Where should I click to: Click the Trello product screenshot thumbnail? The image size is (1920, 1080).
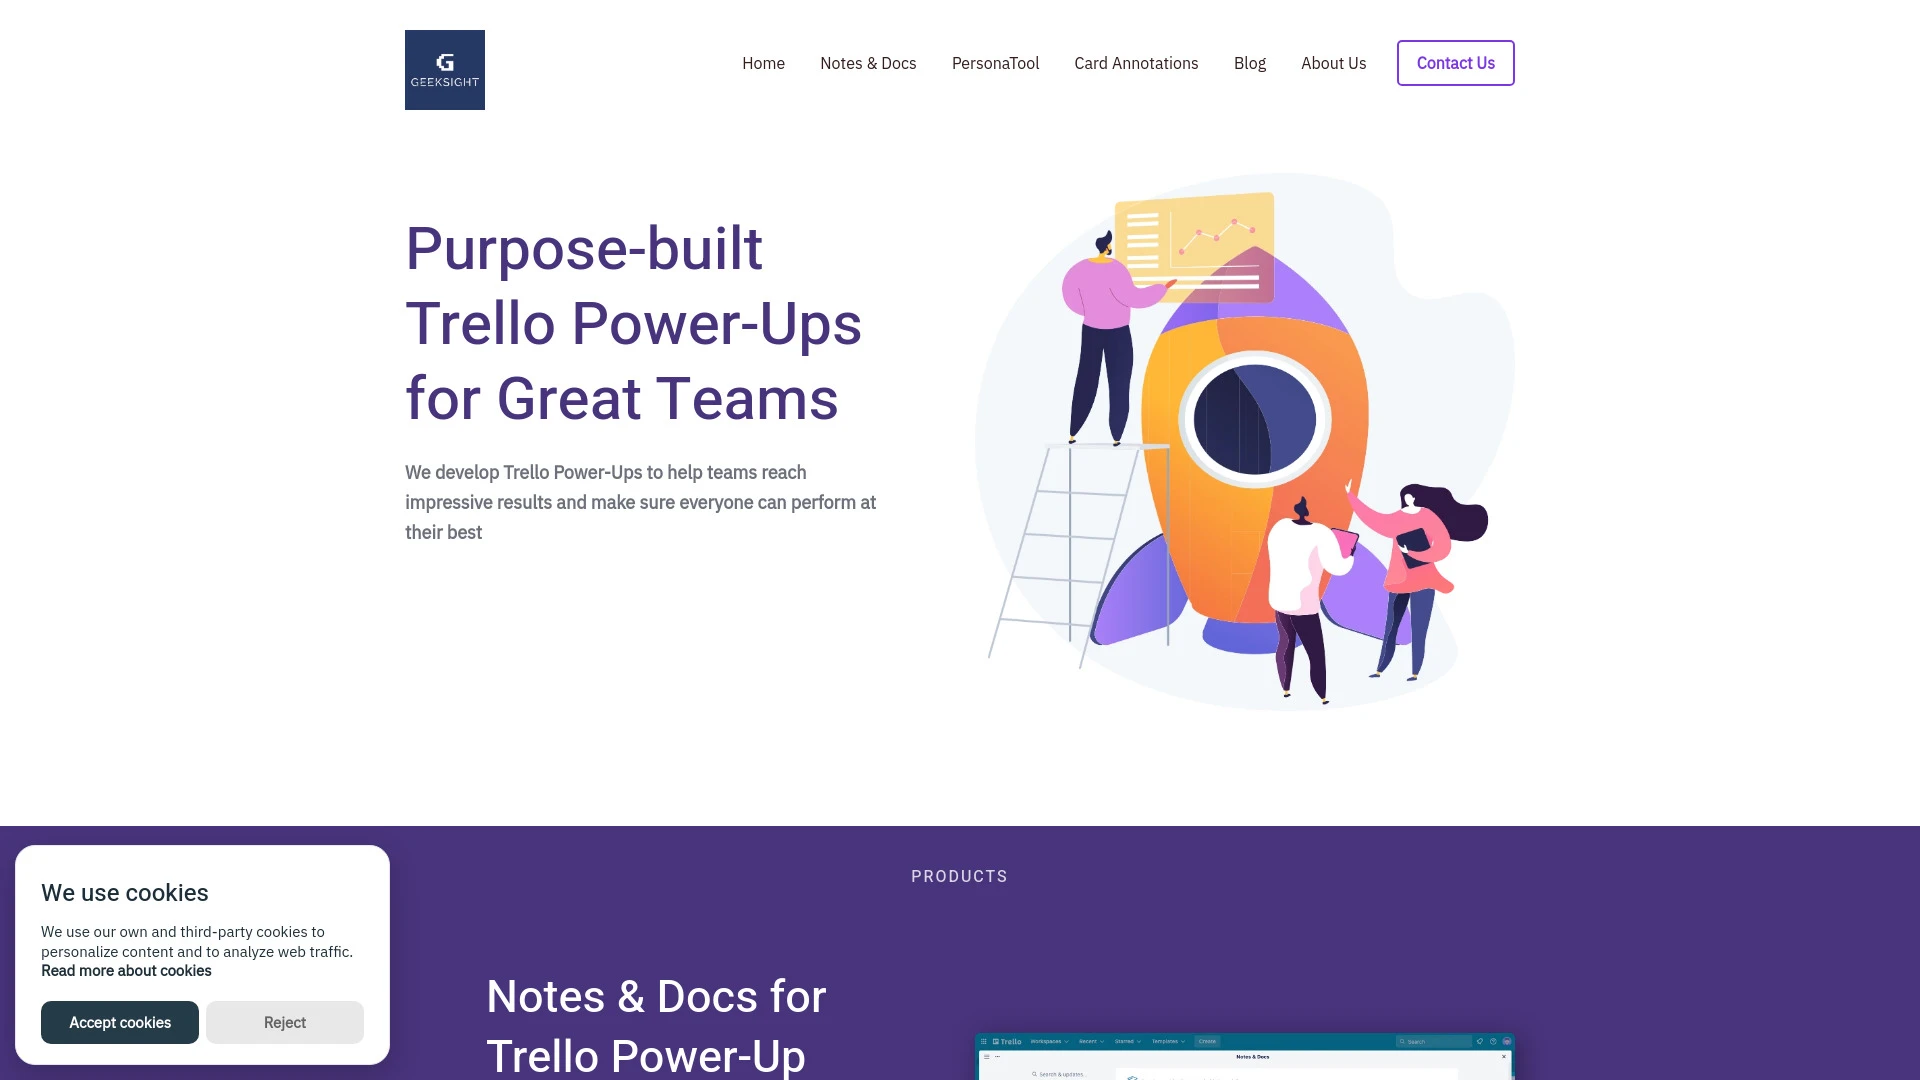point(1246,1055)
